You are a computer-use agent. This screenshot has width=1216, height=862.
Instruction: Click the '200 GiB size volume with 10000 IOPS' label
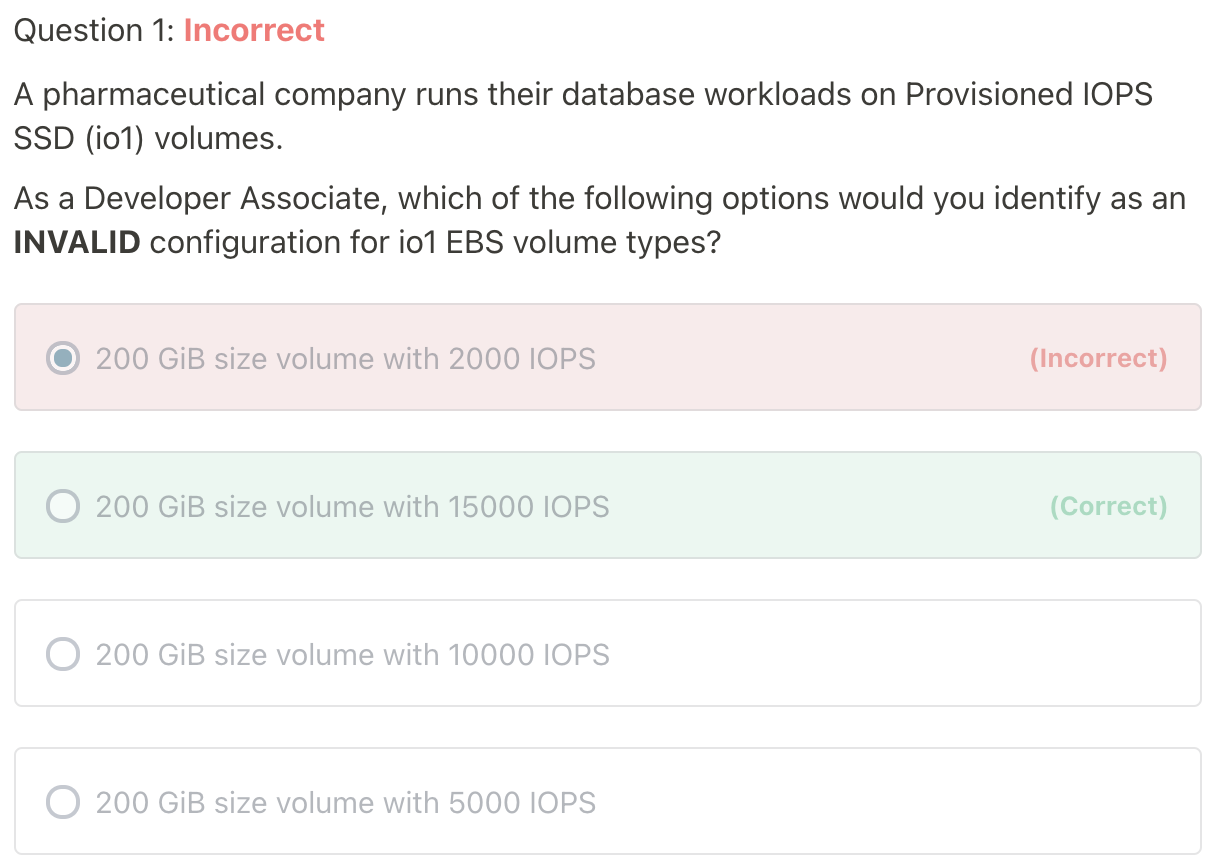(x=352, y=654)
